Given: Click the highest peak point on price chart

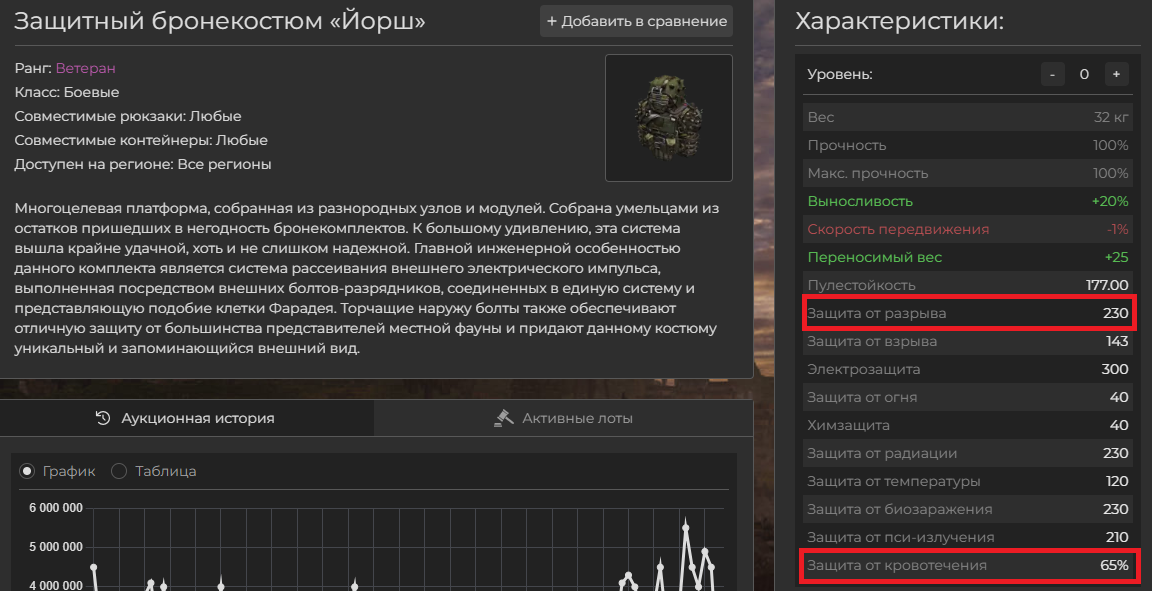Looking at the screenshot, I should 686,527.
